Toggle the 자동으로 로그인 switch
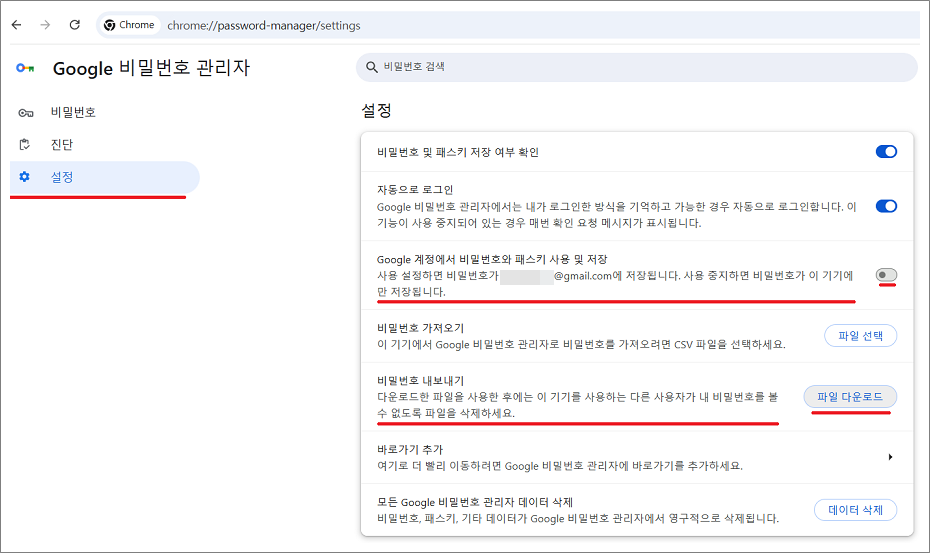Viewport: 930px width, 553px height. 886,206
